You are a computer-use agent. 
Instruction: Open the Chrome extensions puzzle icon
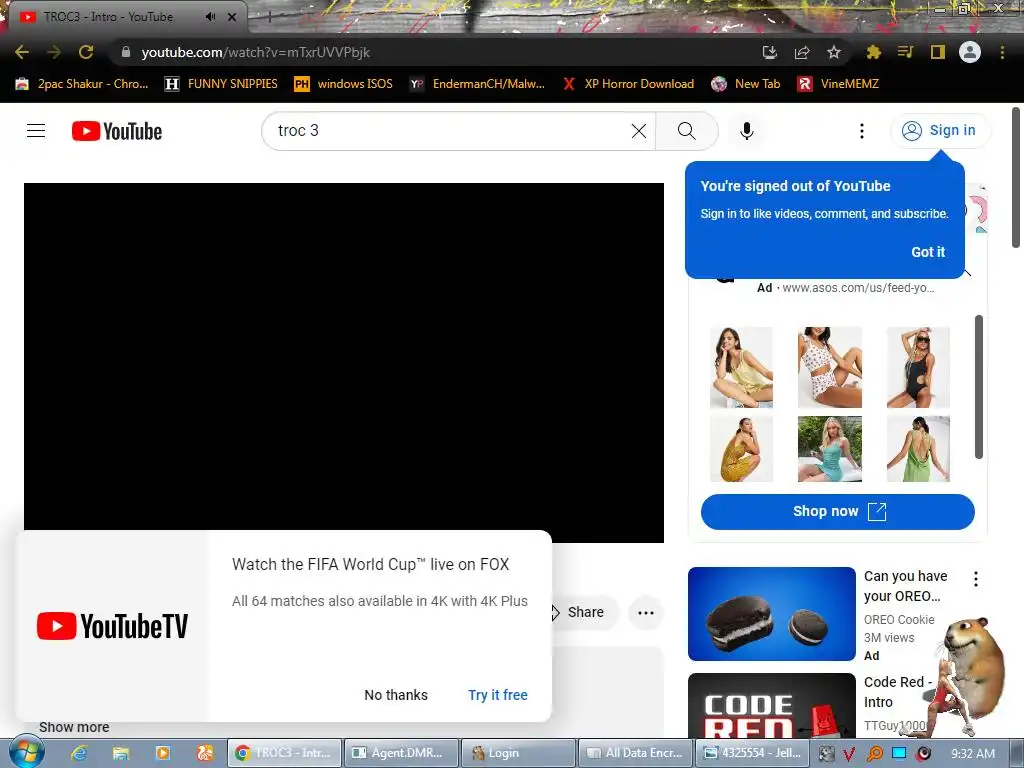[873, 52]
